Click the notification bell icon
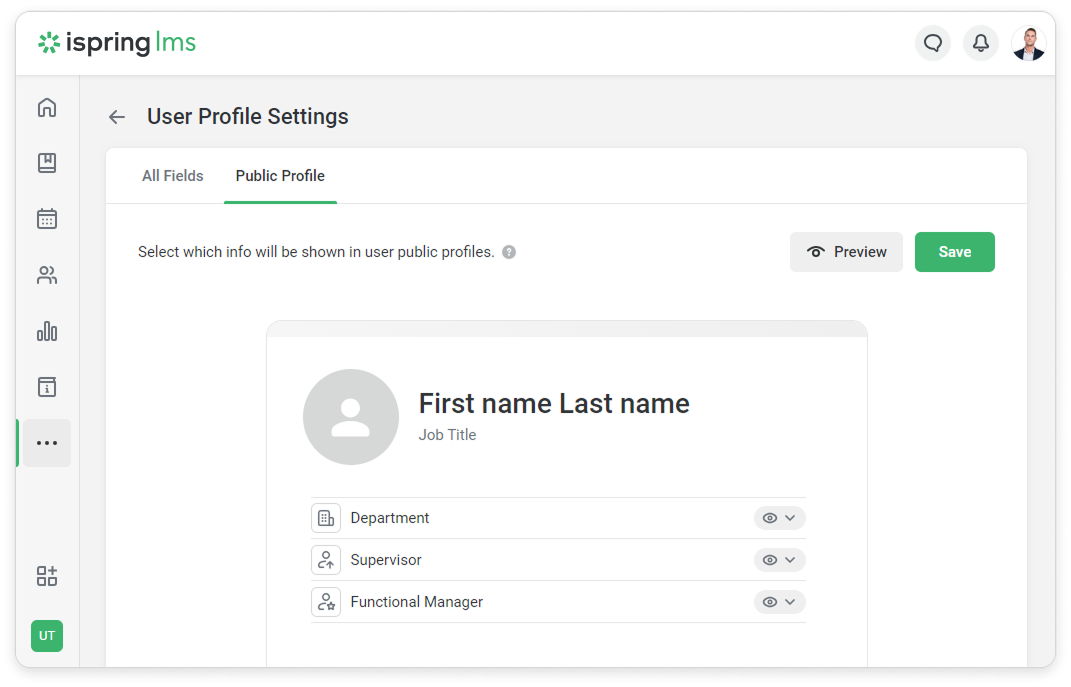This screenshot has height=687, width=1071. (x=981, y=43)
